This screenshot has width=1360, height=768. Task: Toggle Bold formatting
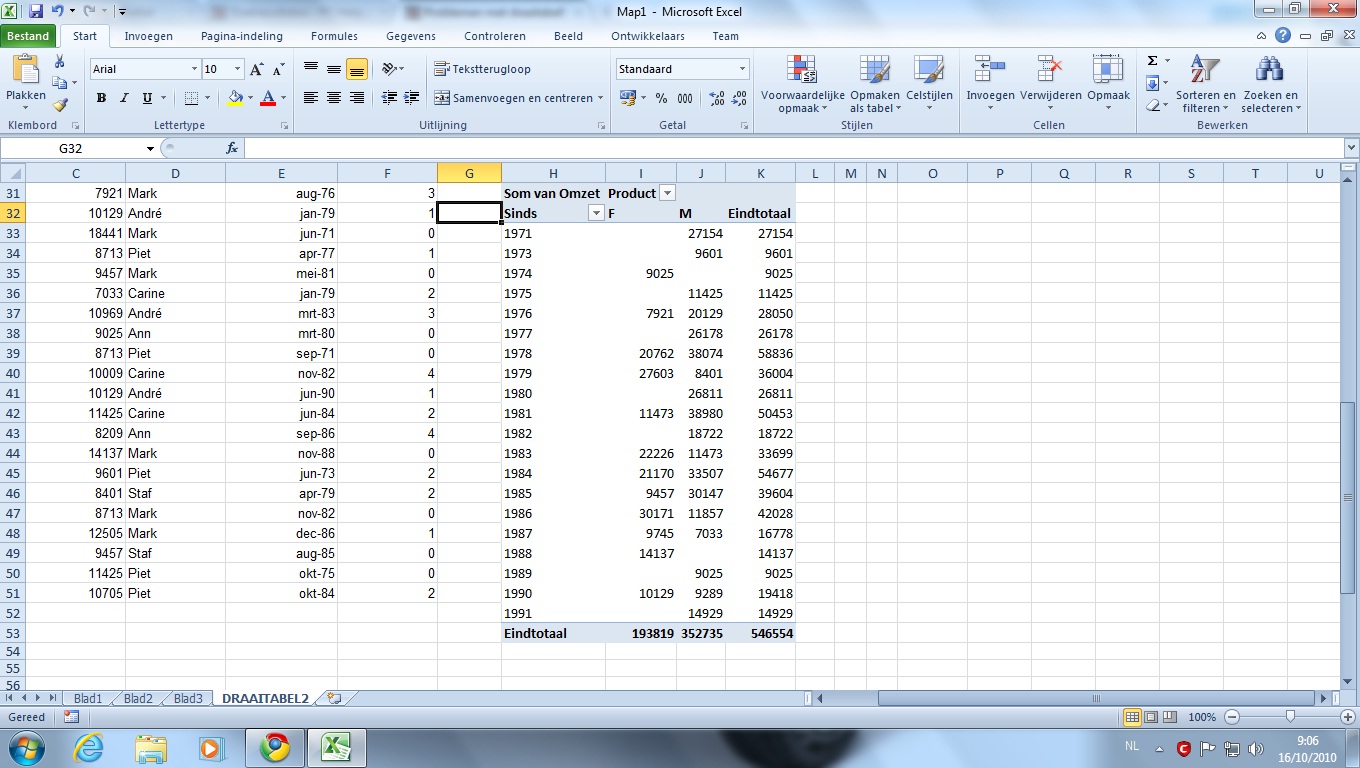[101, 98]
